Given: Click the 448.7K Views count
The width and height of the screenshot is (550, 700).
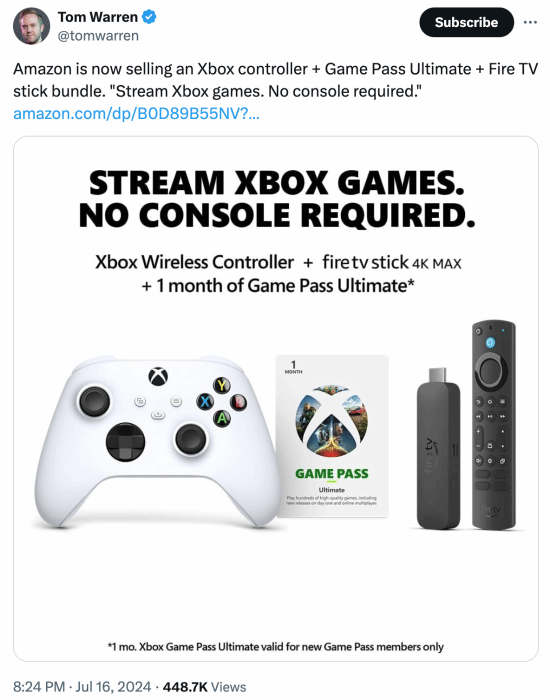Looking at the screenshot, I should pos(204,686).
